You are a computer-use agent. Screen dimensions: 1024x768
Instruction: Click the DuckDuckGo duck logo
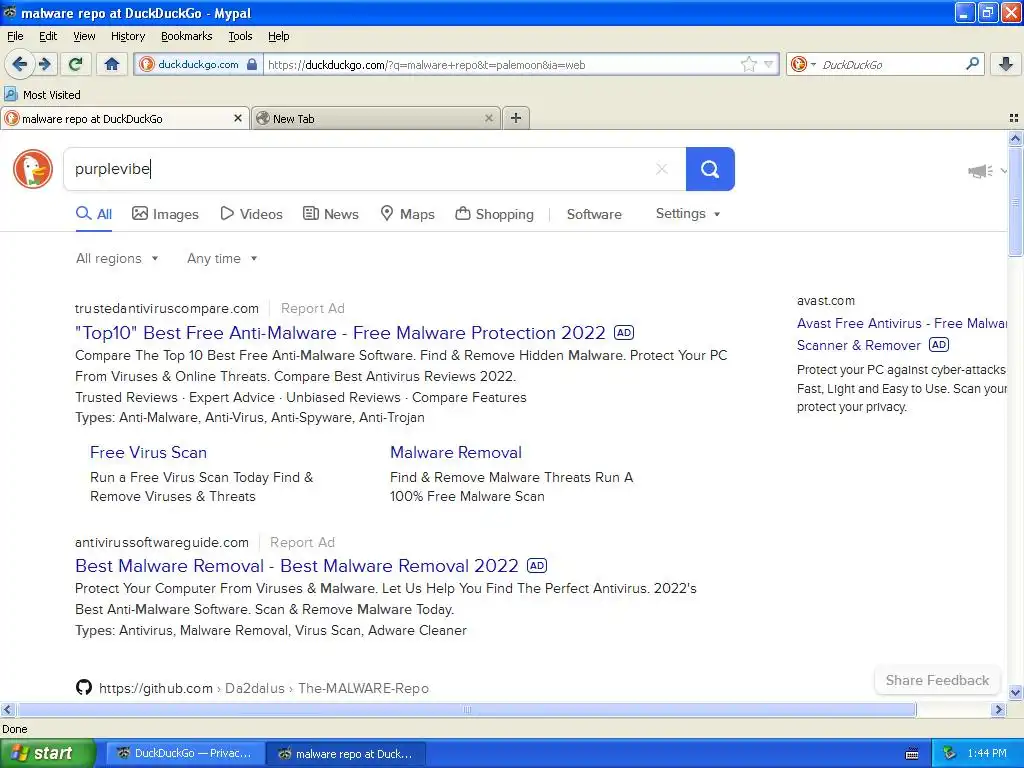(33, 168)
